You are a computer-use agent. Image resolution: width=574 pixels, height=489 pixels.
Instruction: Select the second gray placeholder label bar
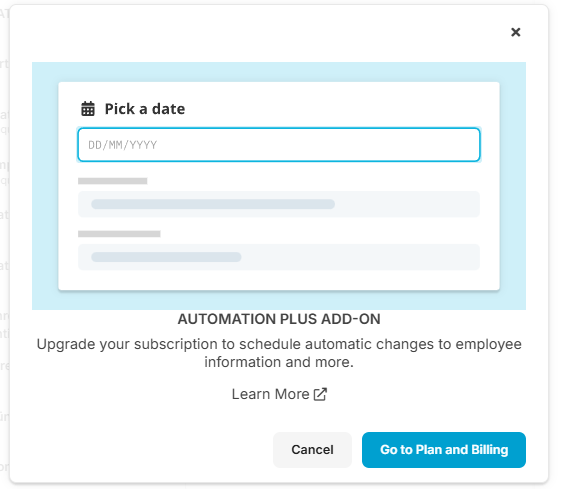click(x=119, y=234)
